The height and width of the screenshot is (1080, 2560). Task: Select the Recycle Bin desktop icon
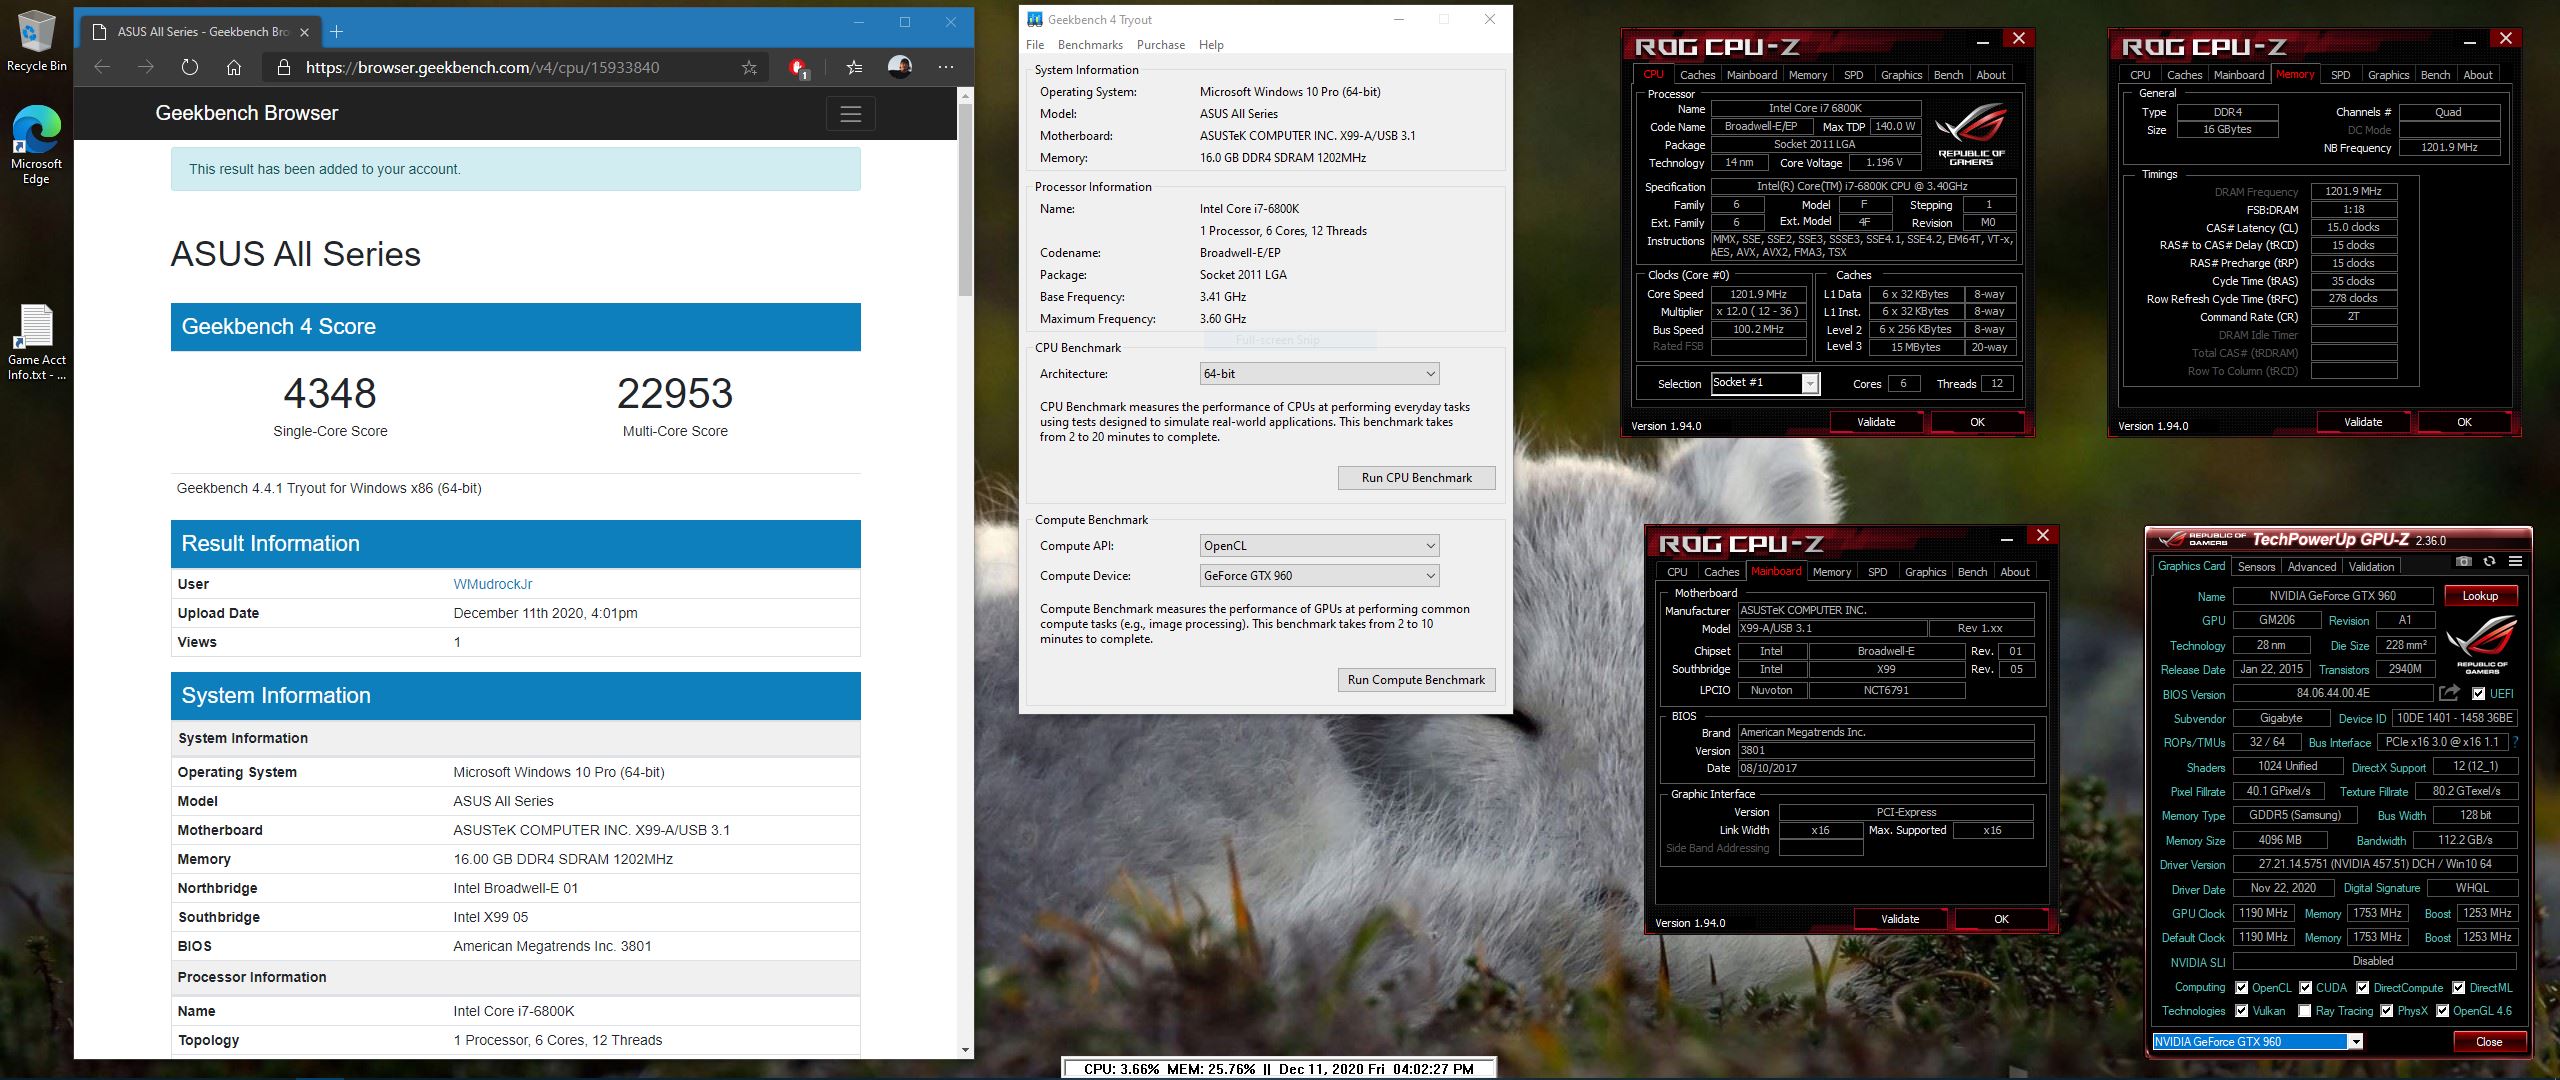(36, 42)
